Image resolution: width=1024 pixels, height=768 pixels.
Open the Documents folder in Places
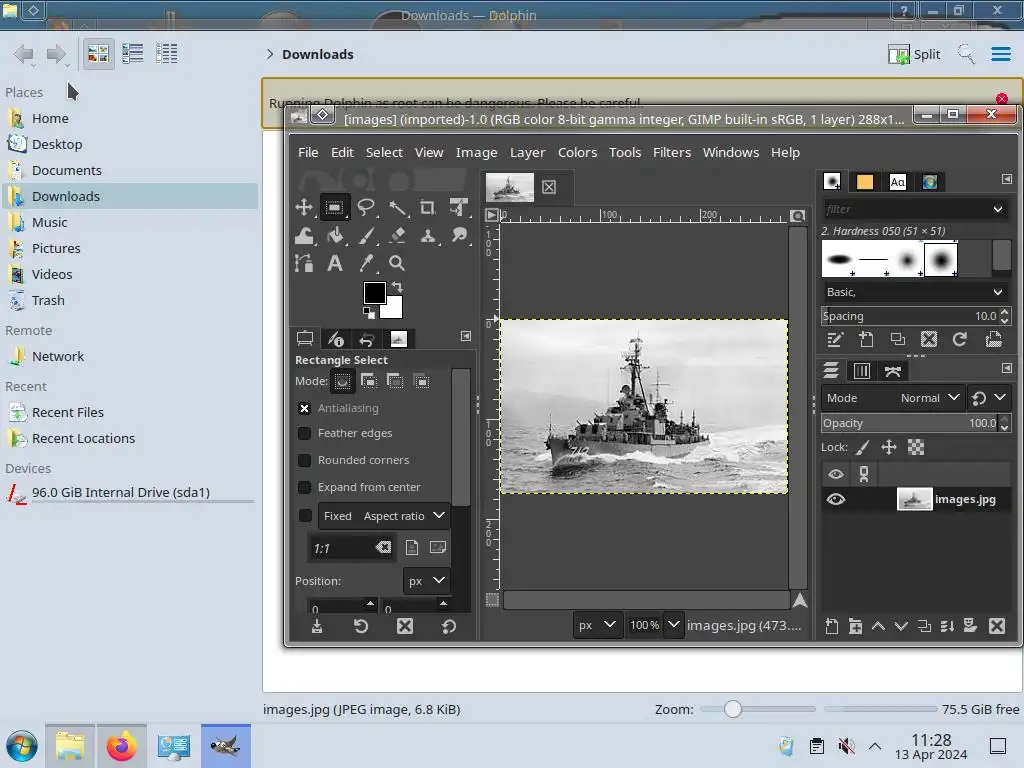click(x=66, y=170)
